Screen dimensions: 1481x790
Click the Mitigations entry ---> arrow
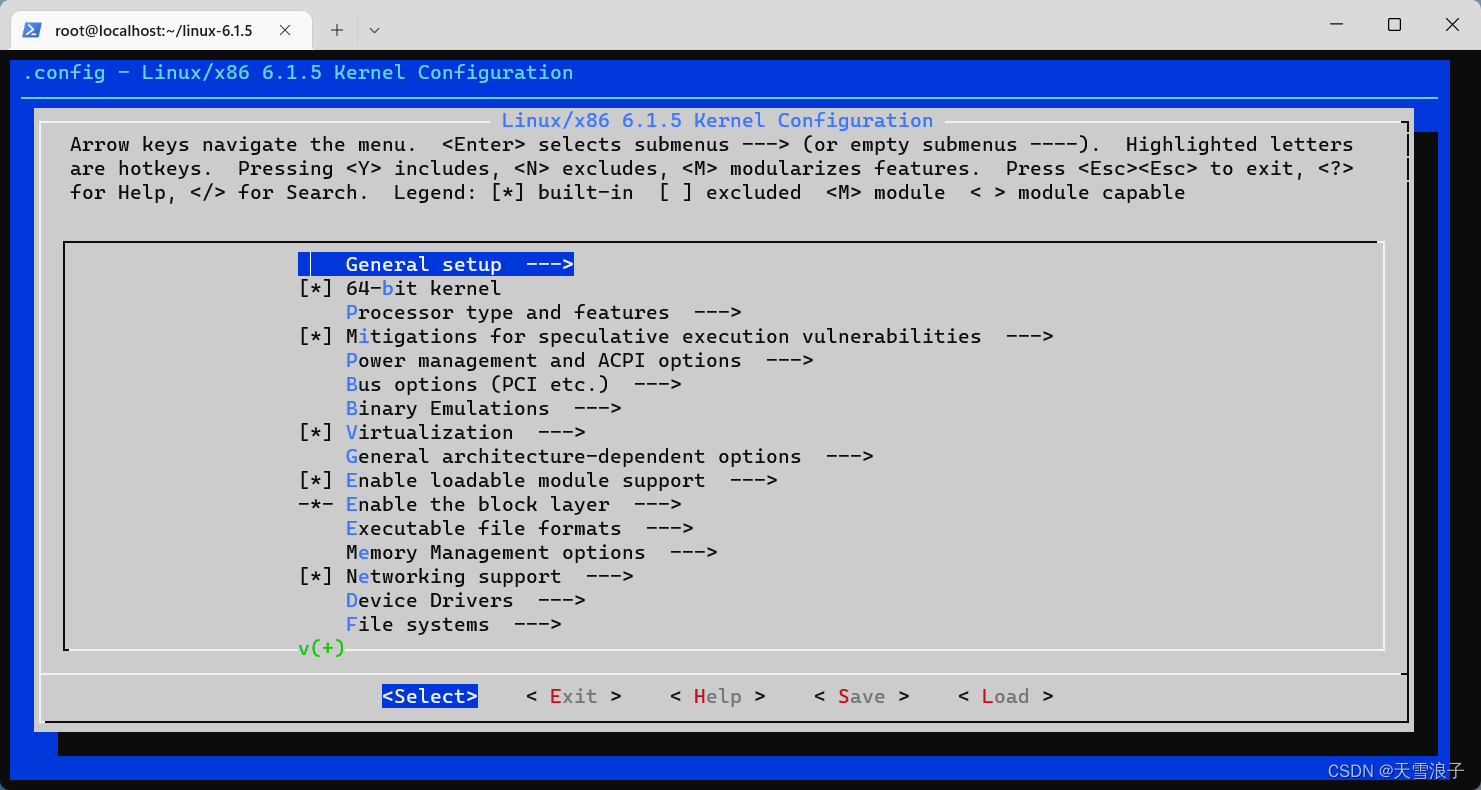coord(1029,336)
